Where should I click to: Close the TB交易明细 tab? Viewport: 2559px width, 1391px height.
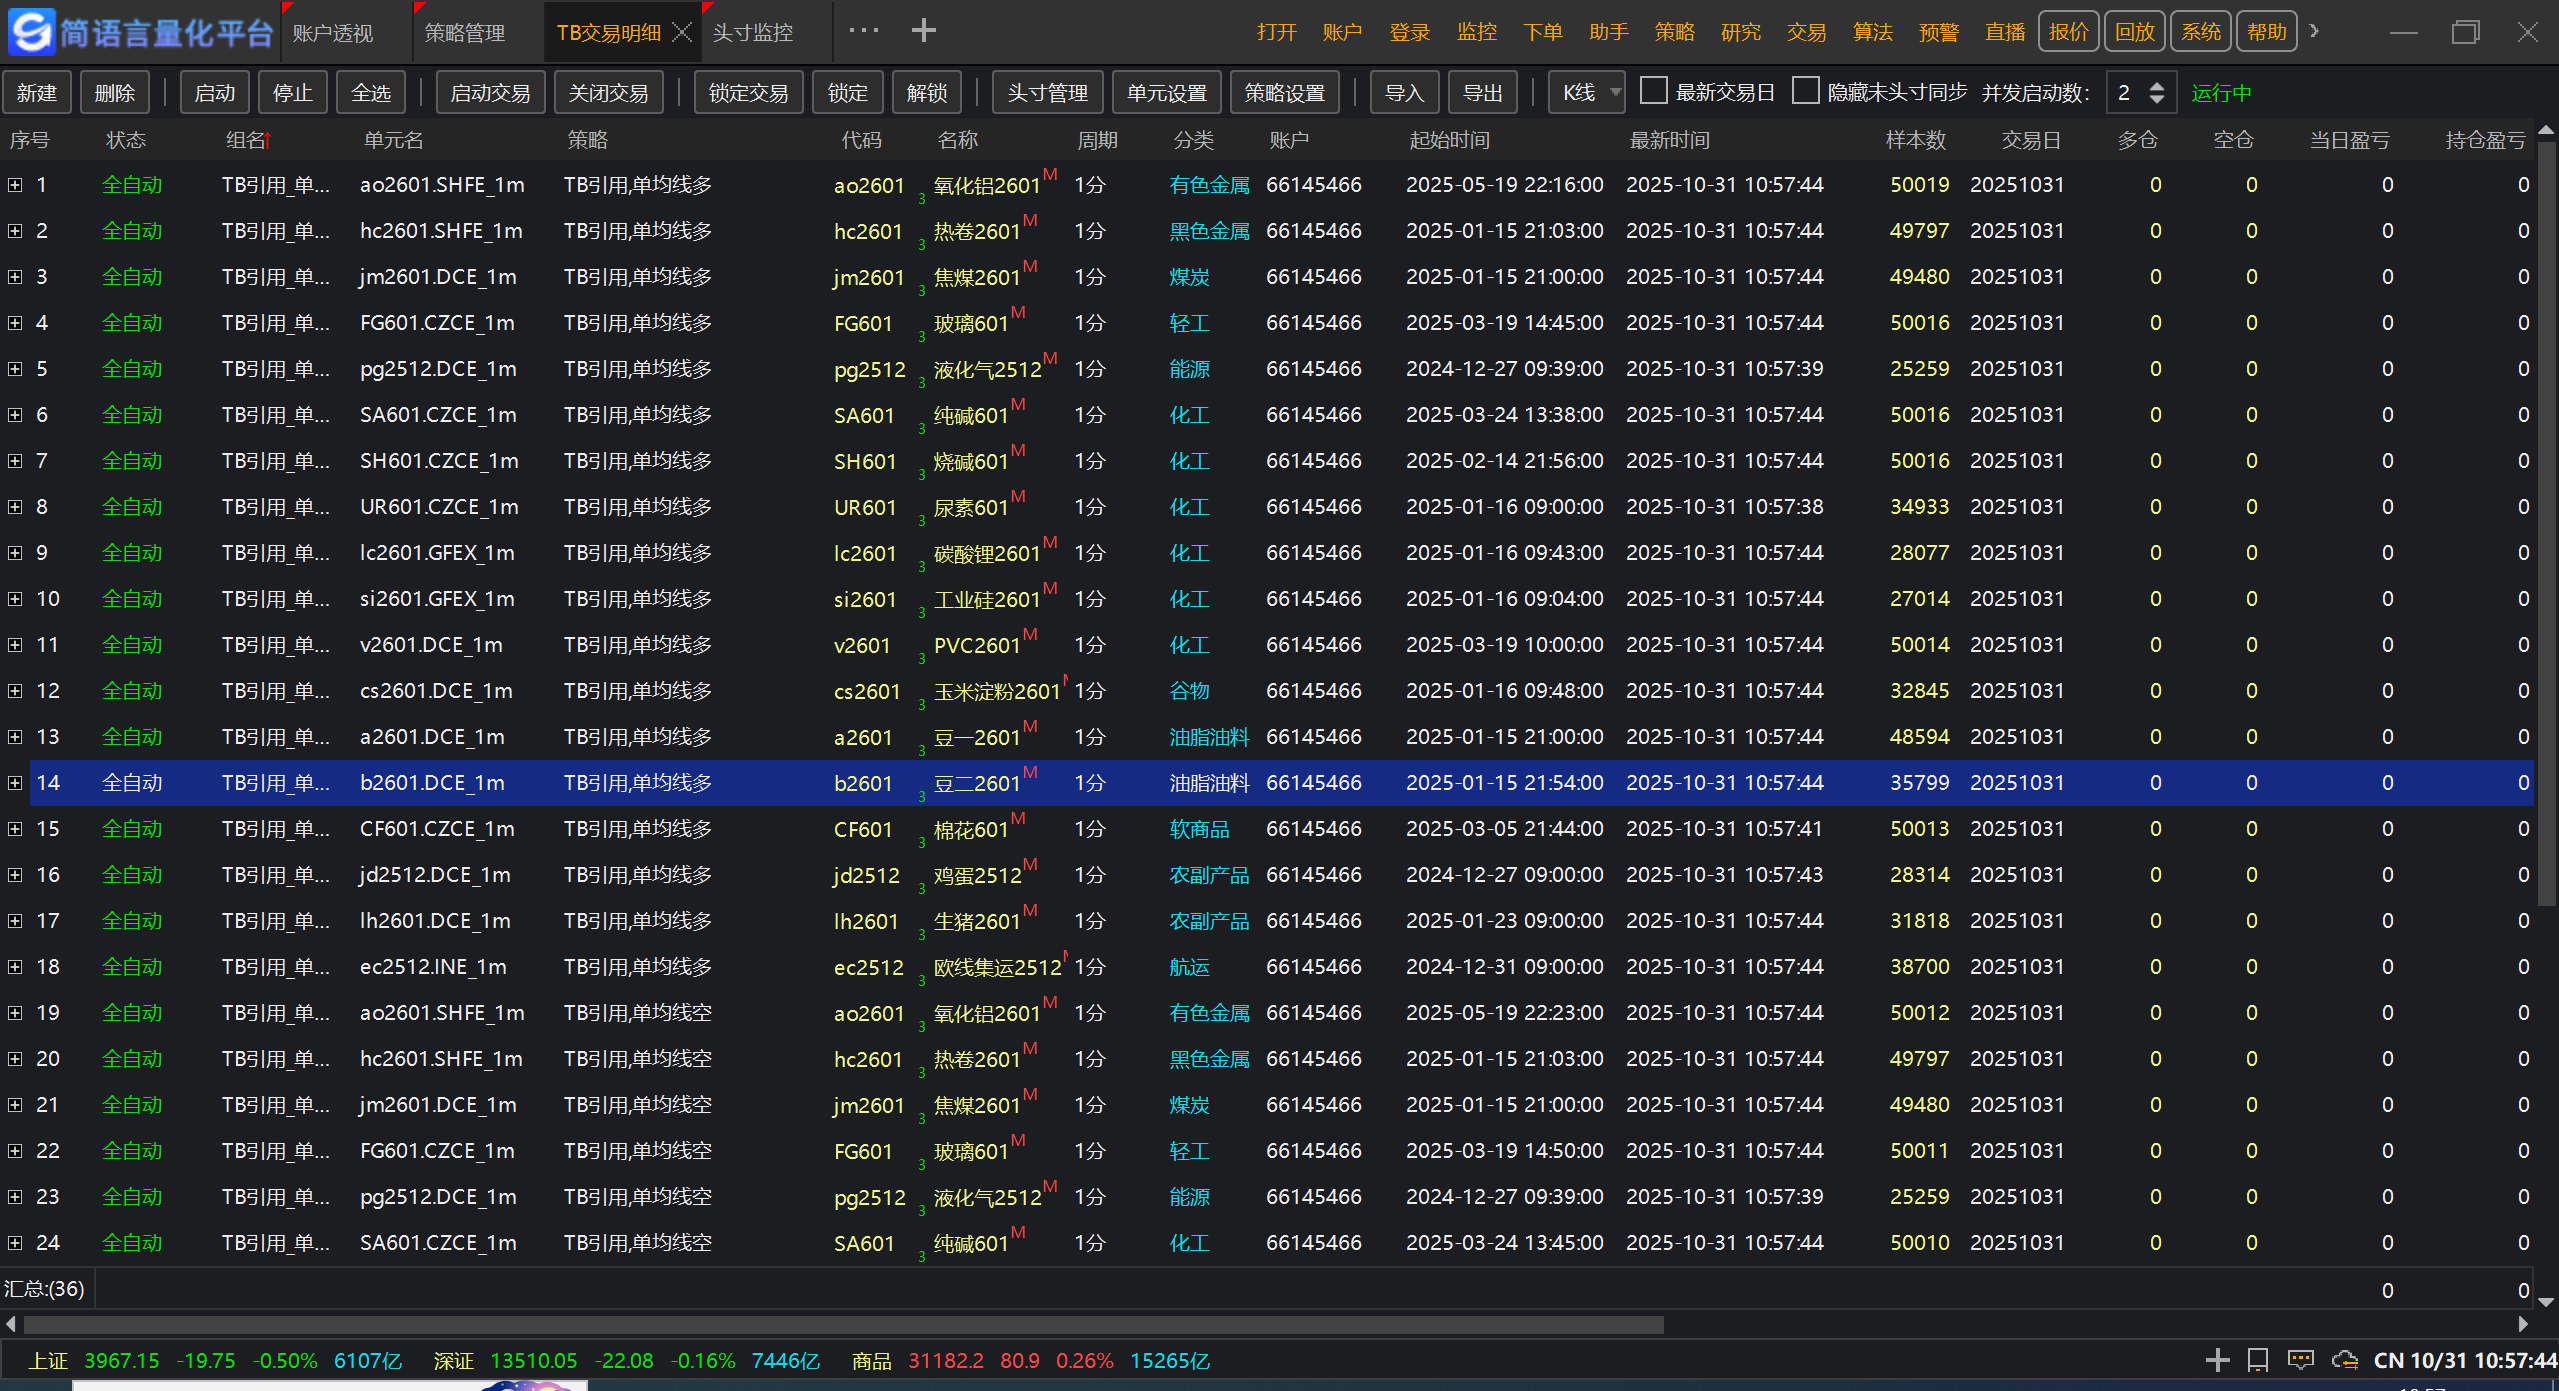682,33
